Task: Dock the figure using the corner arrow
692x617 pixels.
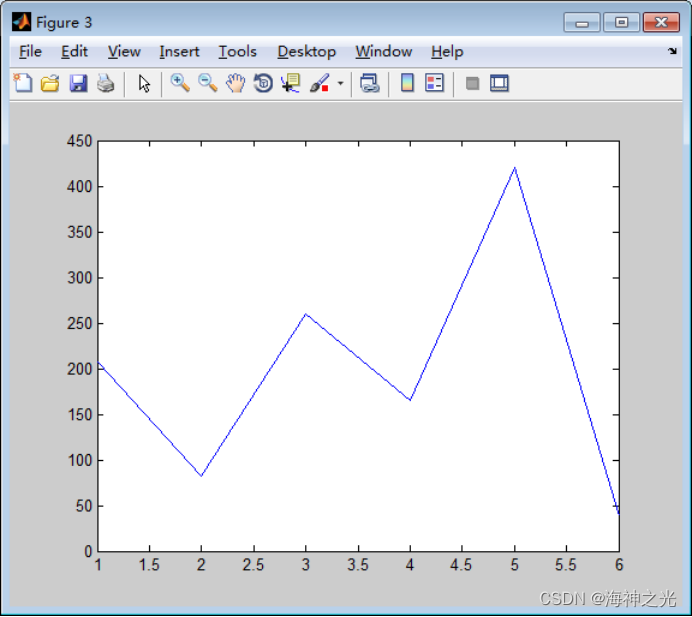Action: 672,51
